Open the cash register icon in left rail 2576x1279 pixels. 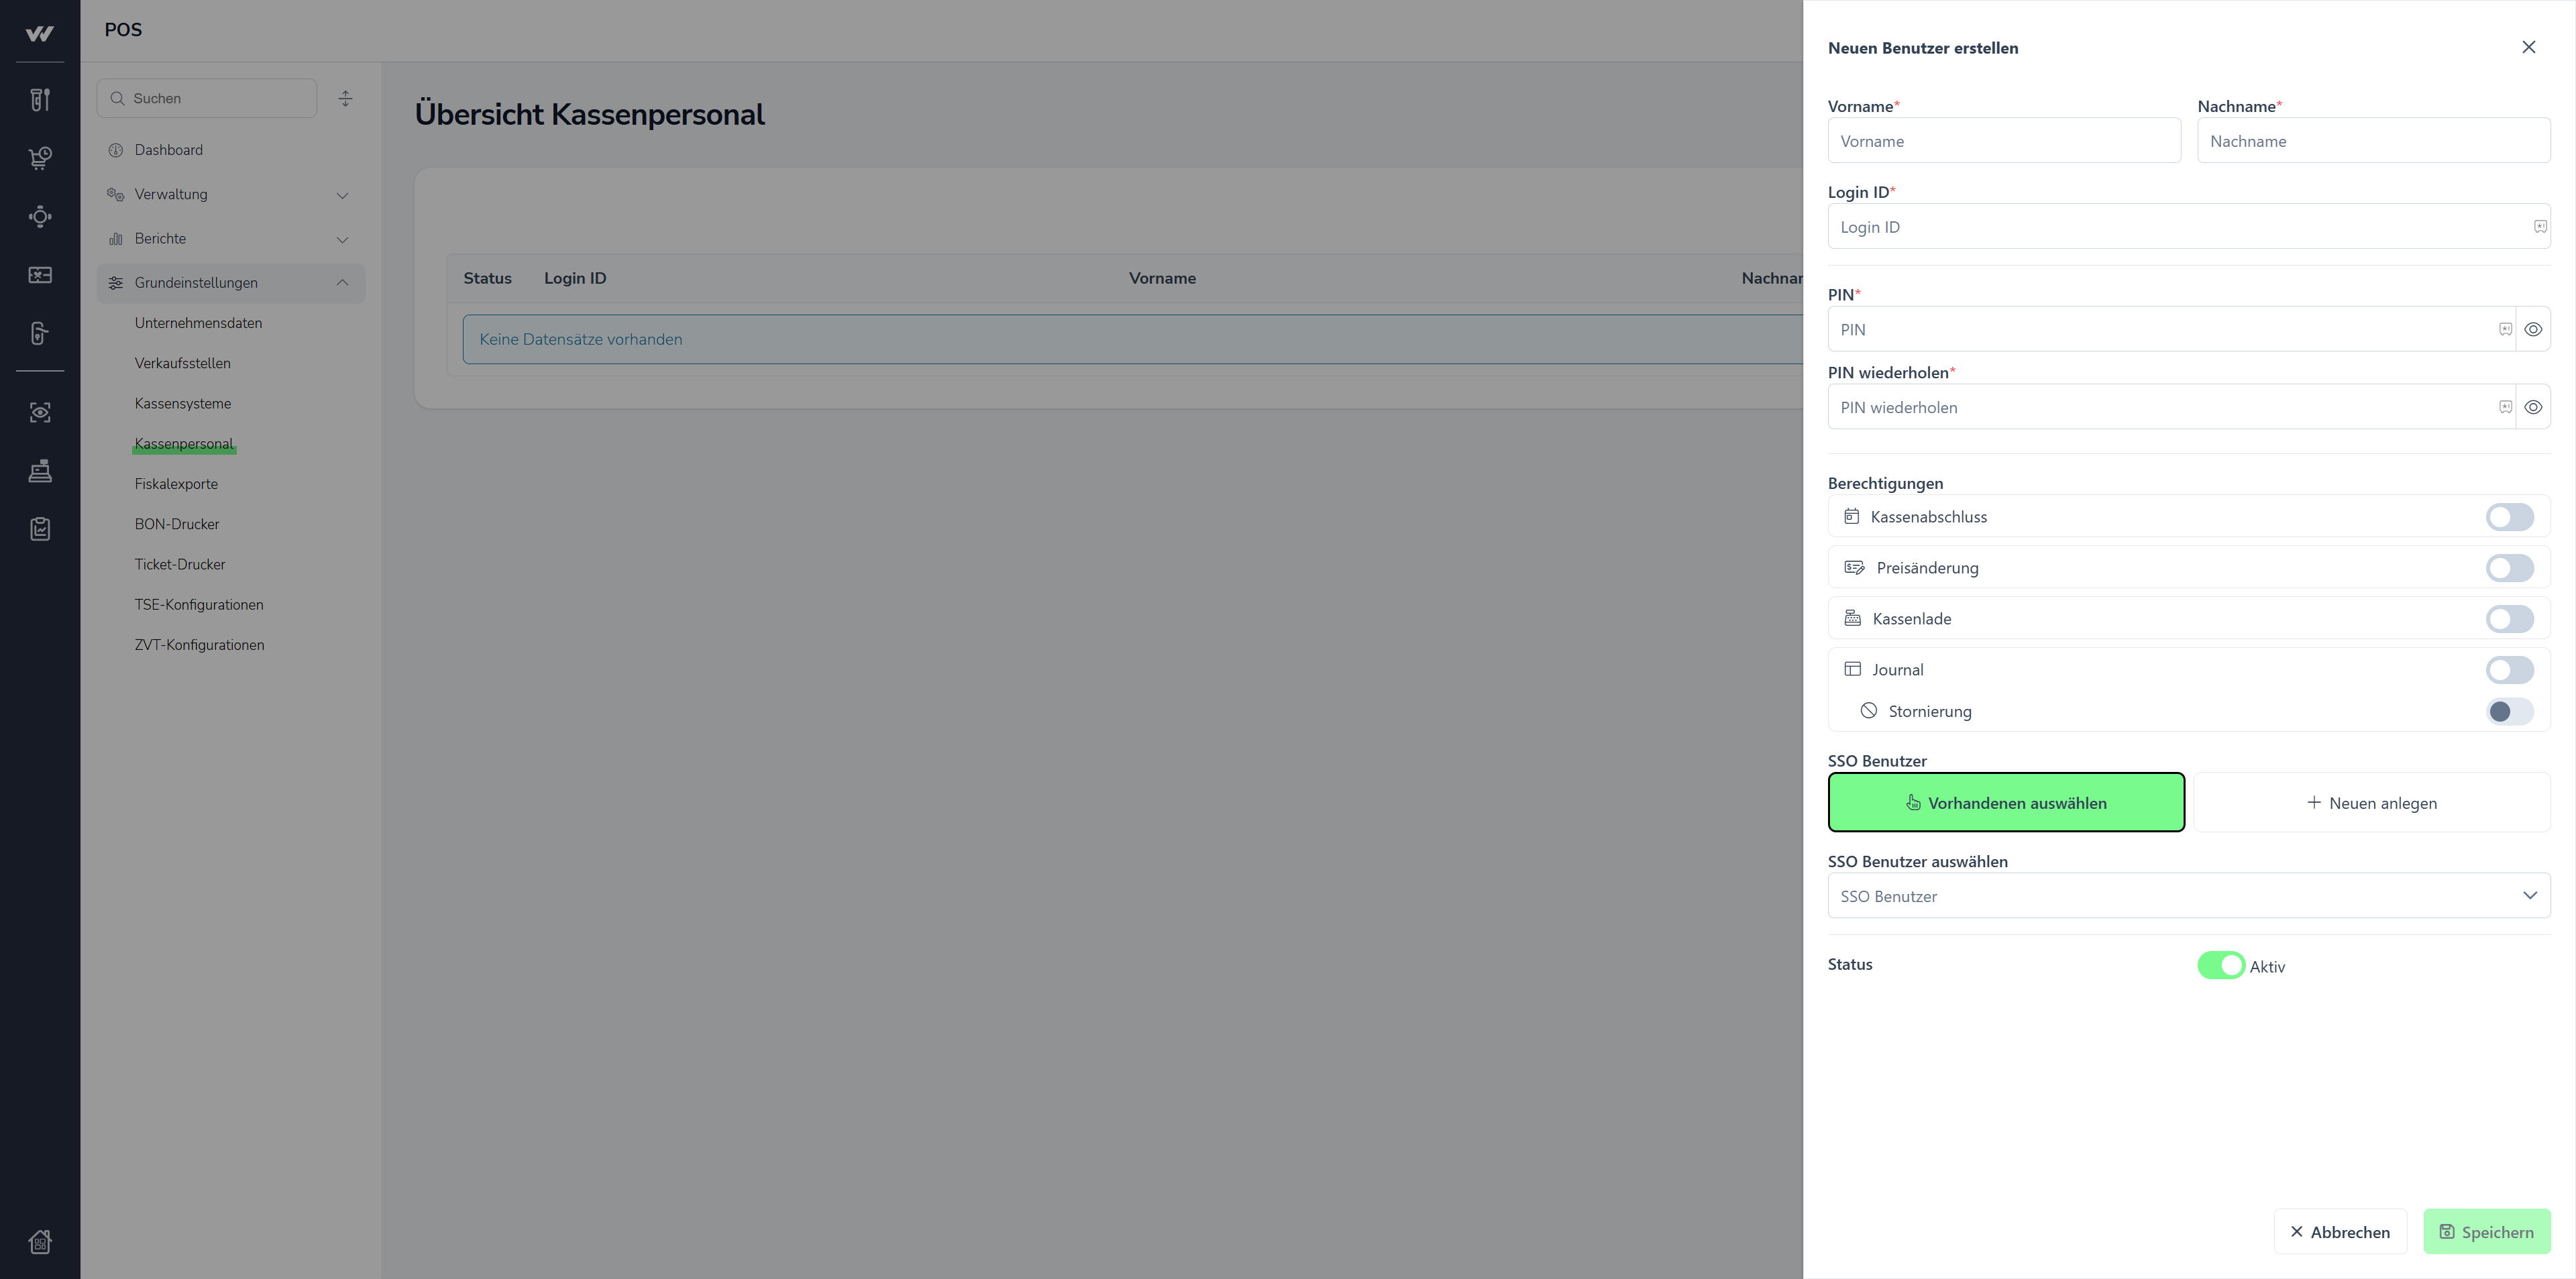[40, 471]
